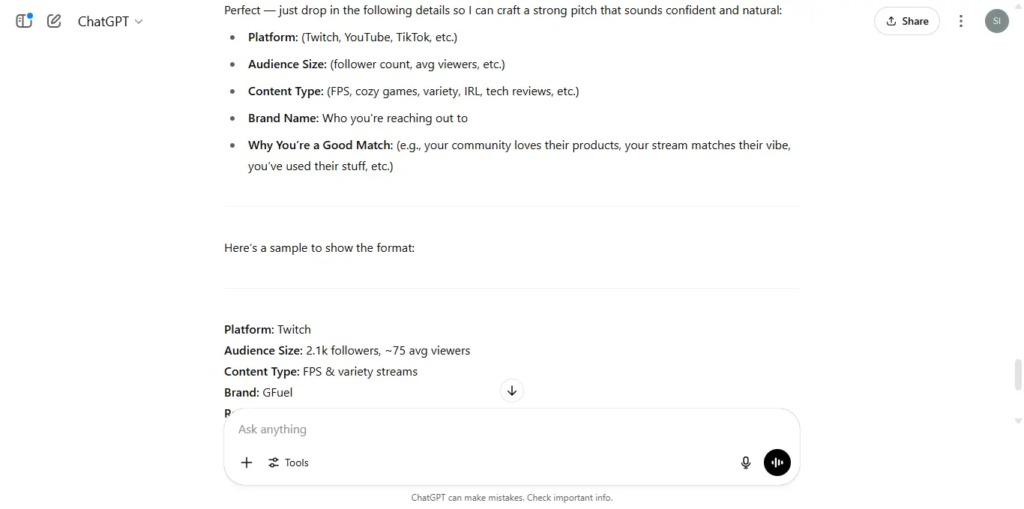Start voice mode with waveform button
1024x509 pixels.
pyautogui.click(x=777, y=463)
